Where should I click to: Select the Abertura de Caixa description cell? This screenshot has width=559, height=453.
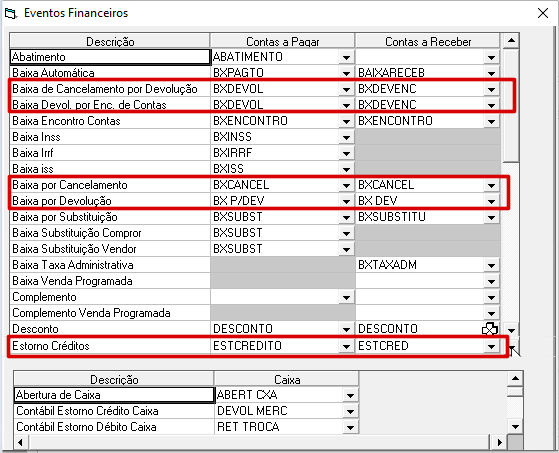click(114, 395)
